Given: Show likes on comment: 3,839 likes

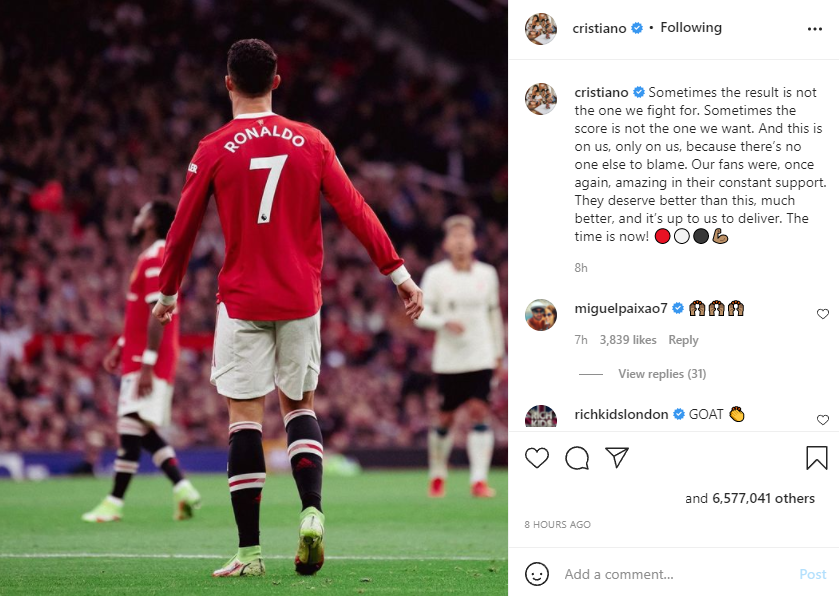Looking at the screenshot, I should 628,340.
